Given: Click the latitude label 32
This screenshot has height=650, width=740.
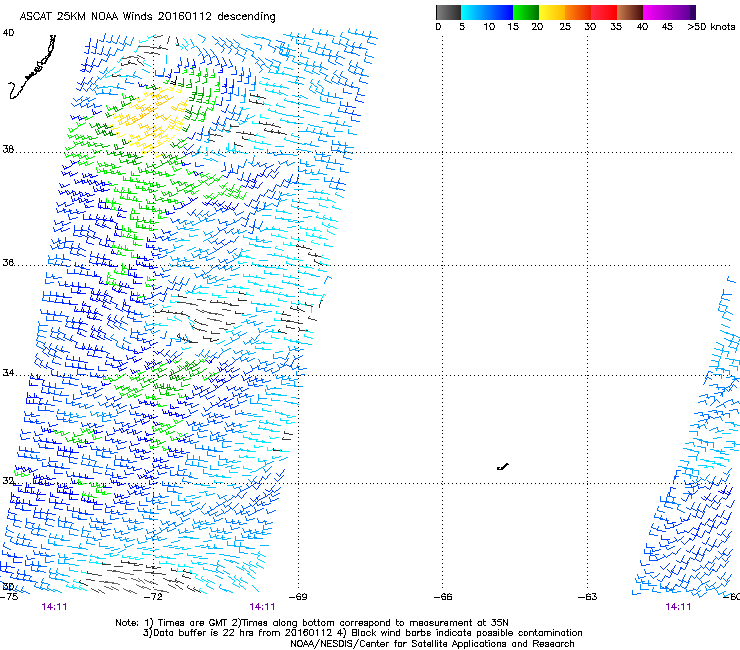Looking at the screenshot, I should point(8,481).
